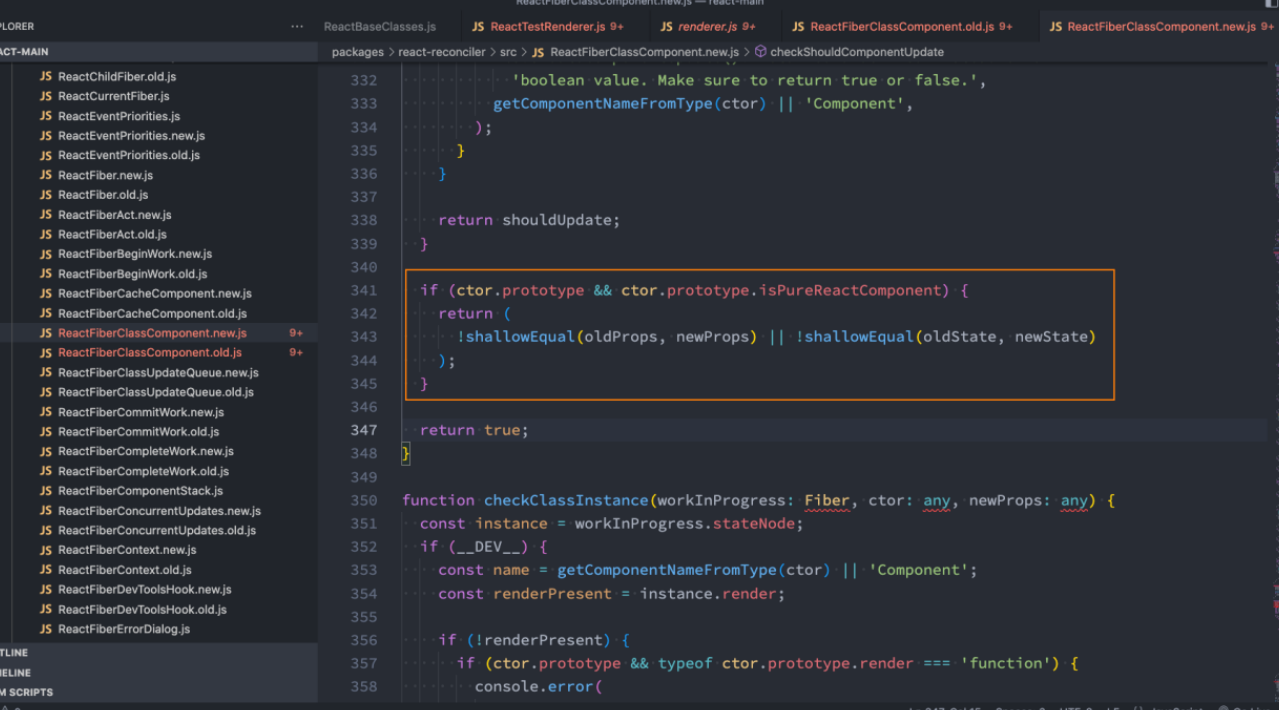Click the JS icon beside ReactEventPriorities.old.js

click(x=46, y=155)
